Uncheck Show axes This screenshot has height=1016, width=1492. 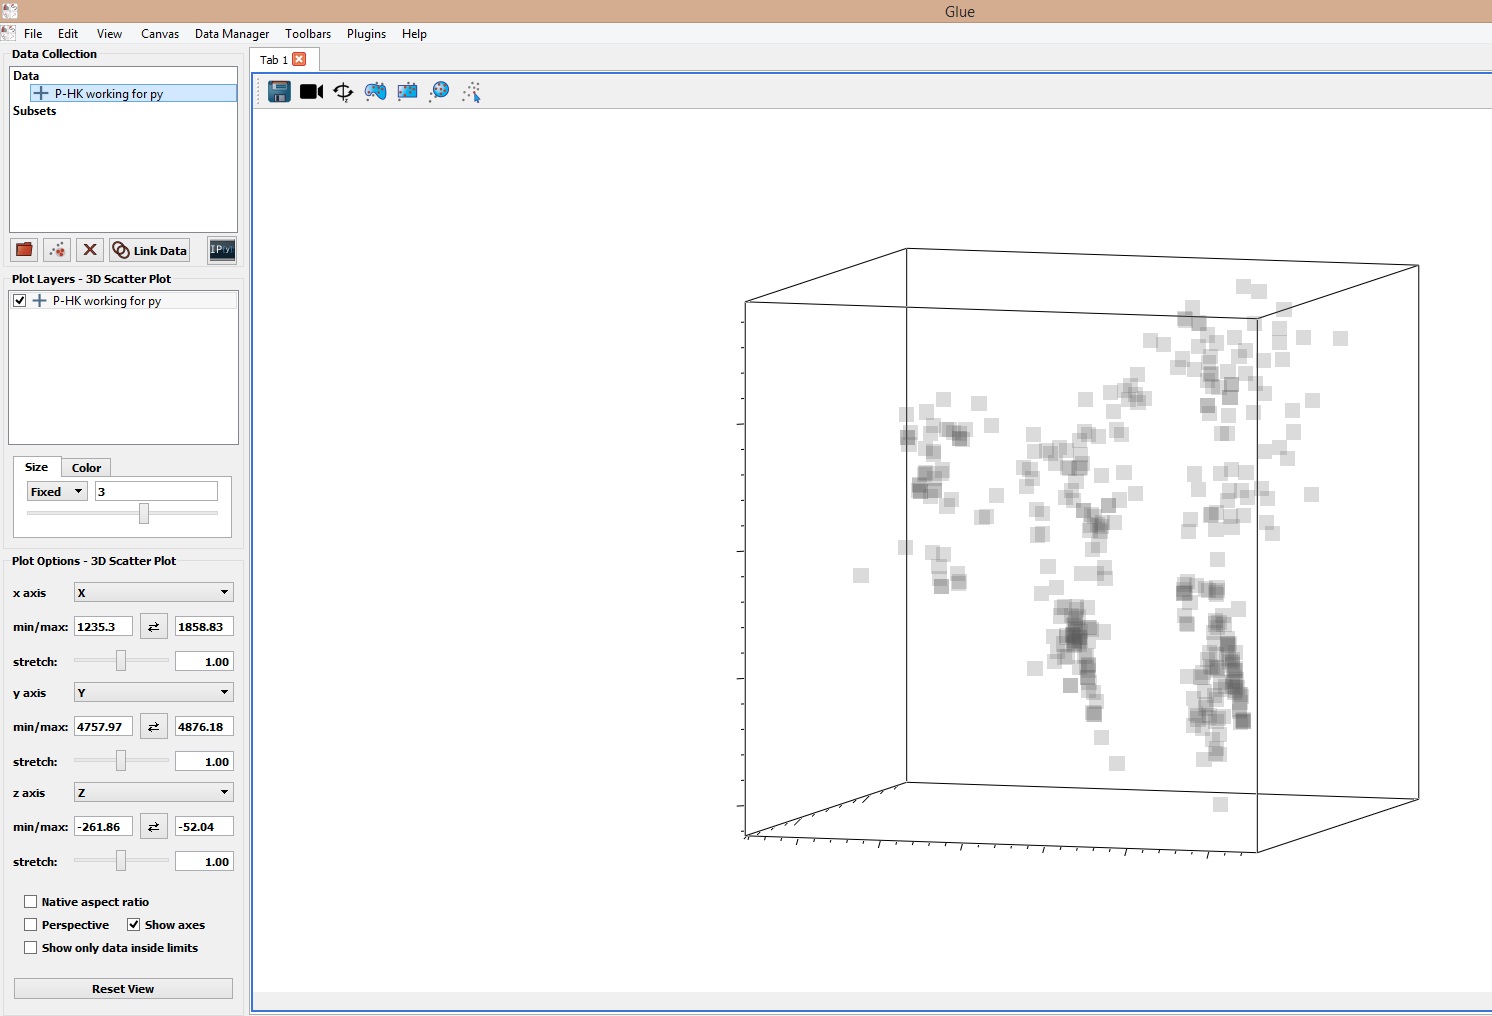pyautogui.click(x=134, y=924)
